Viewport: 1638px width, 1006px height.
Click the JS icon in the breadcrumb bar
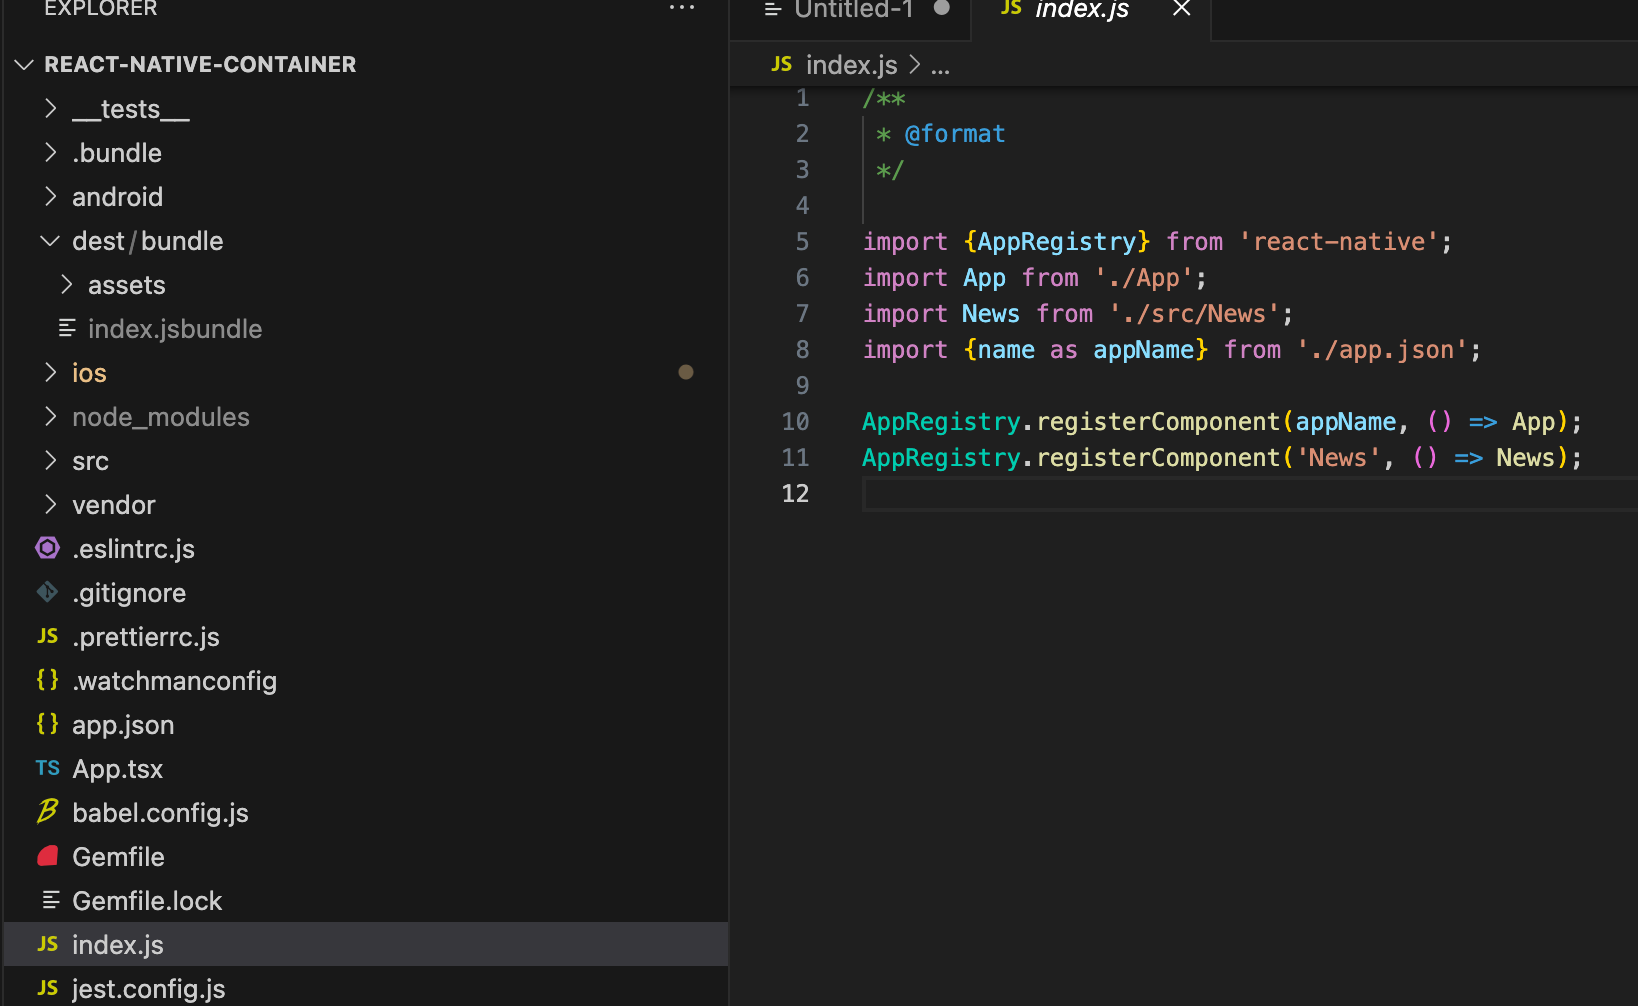coord(782,64)
